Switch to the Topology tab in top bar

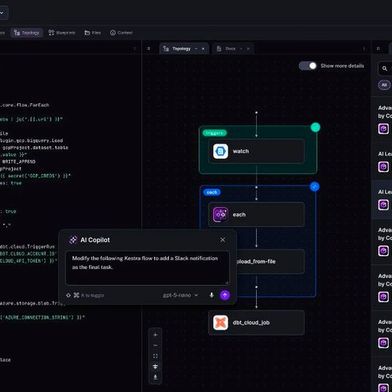(27, 33)
